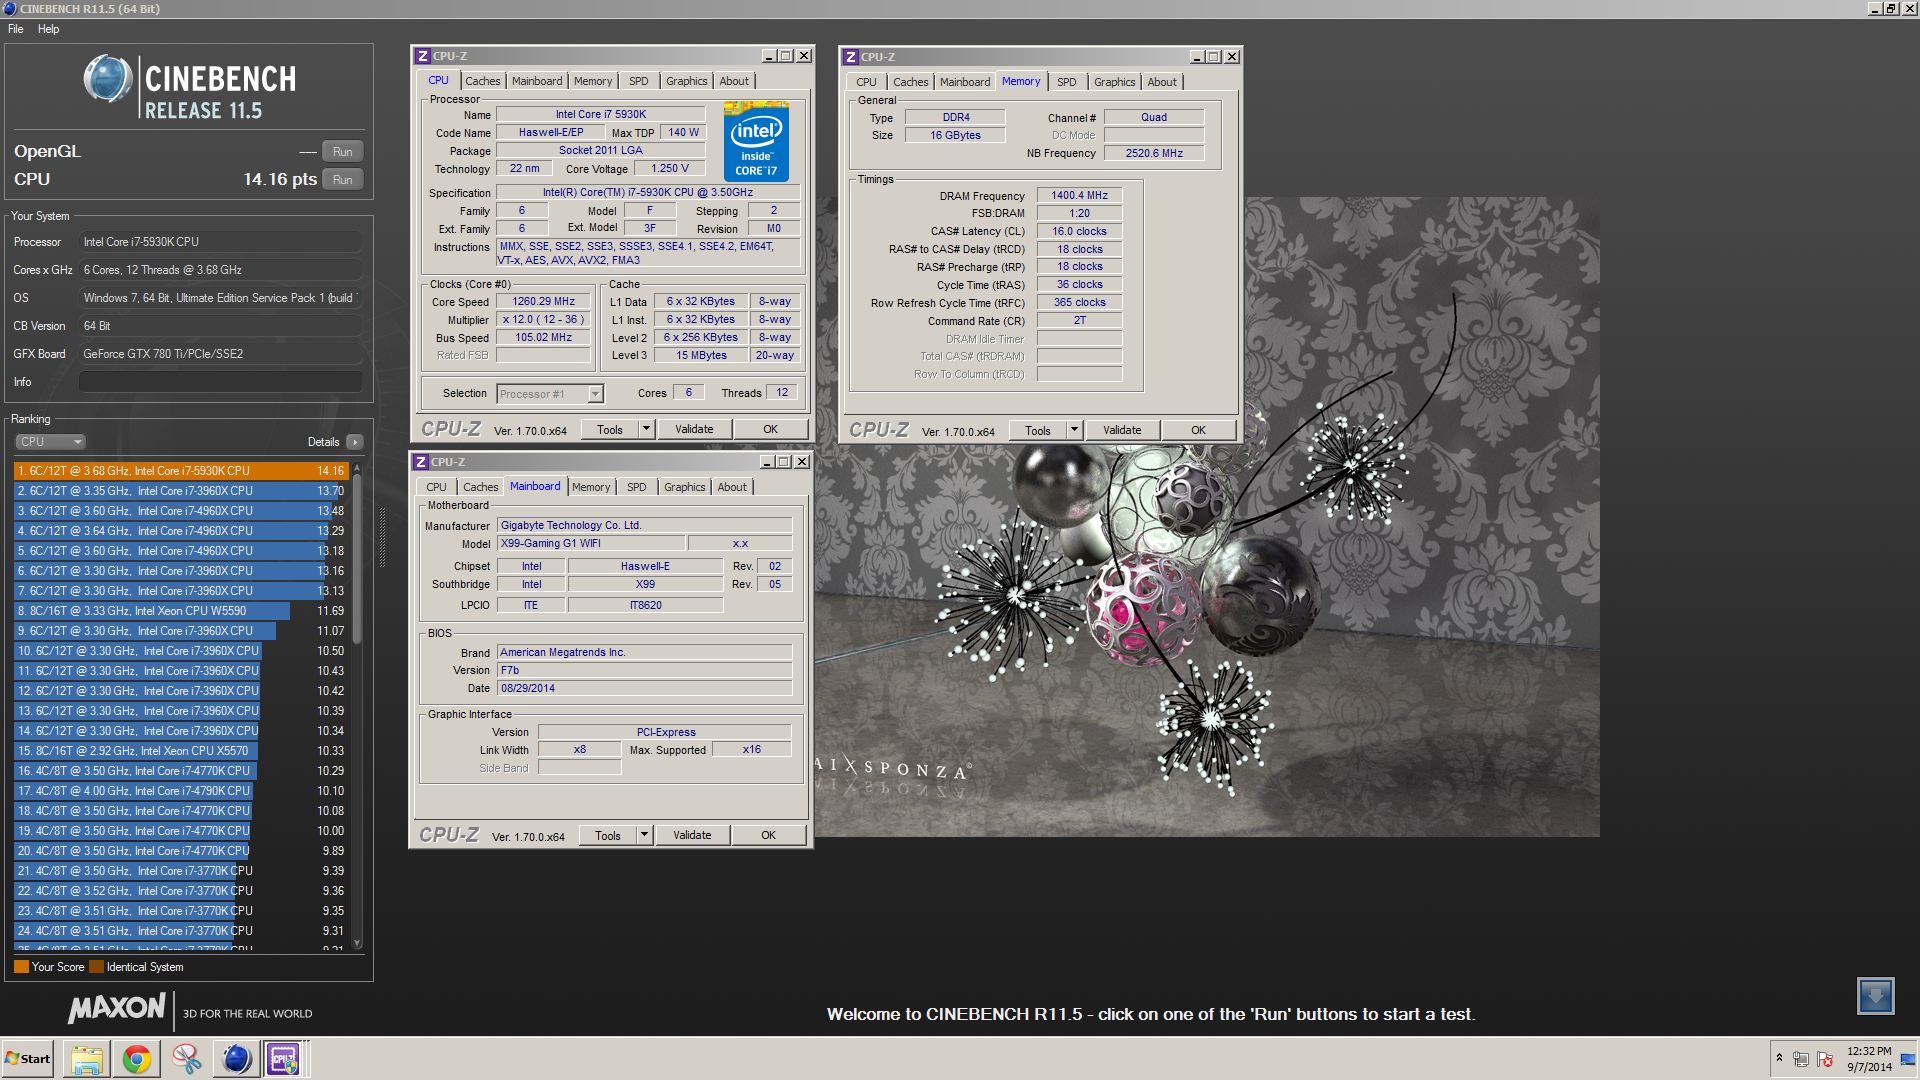Open the ranking Details arrow button
1920x1080 pixels.
(x=354, y=442)
